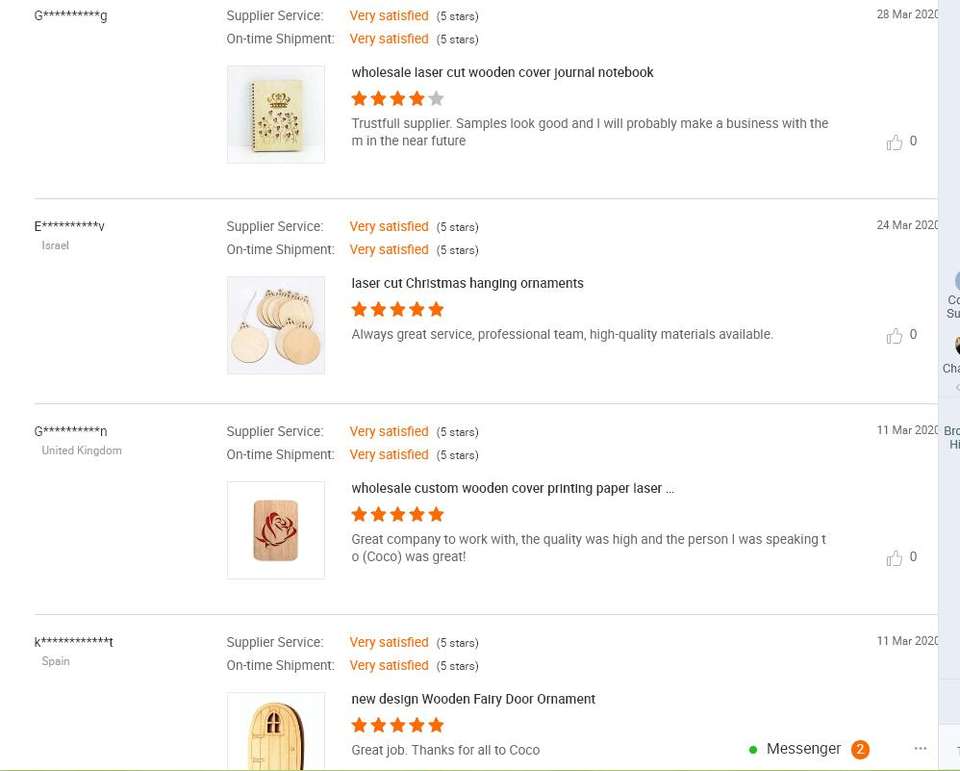Open 'wholesale custom wooden cover printing paper' title
This screenshot has height=771, width=960.
coord(512,489)
